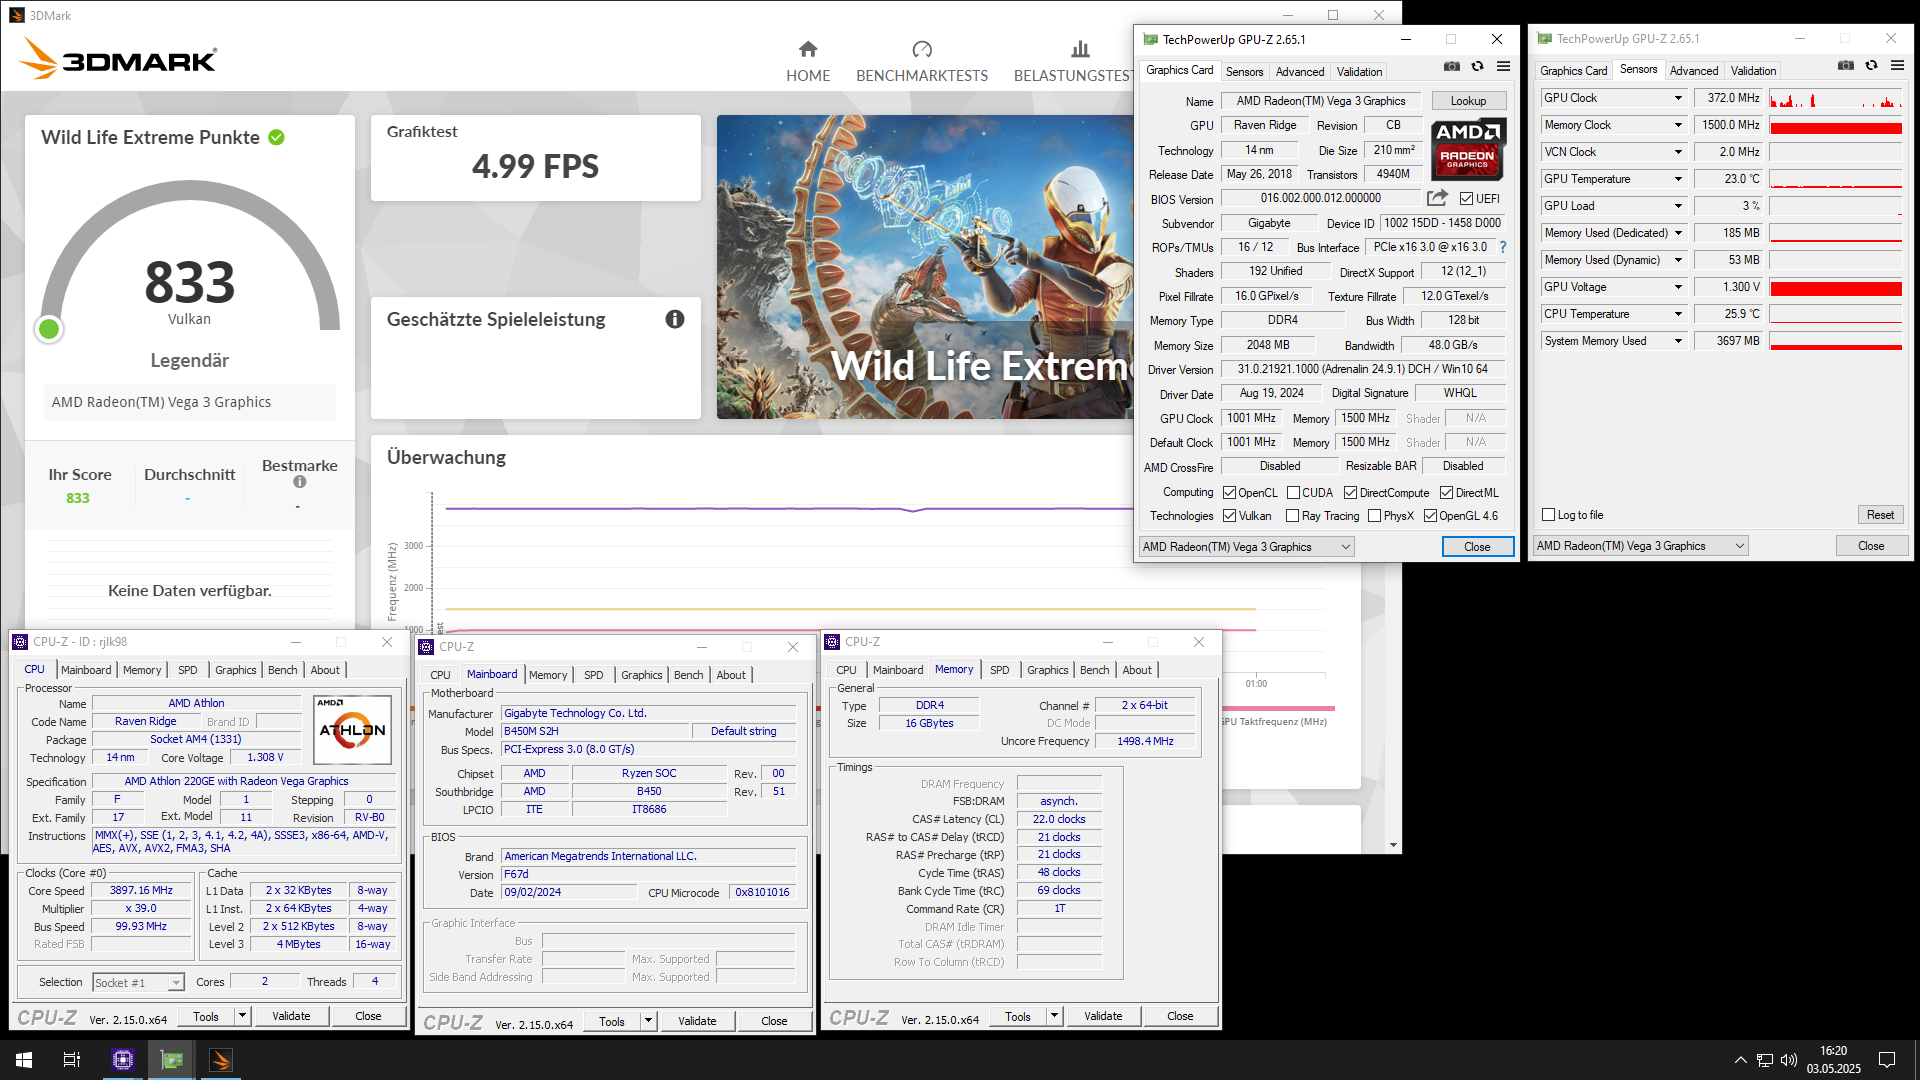Open the Windows notification center

point(1887,1060)
